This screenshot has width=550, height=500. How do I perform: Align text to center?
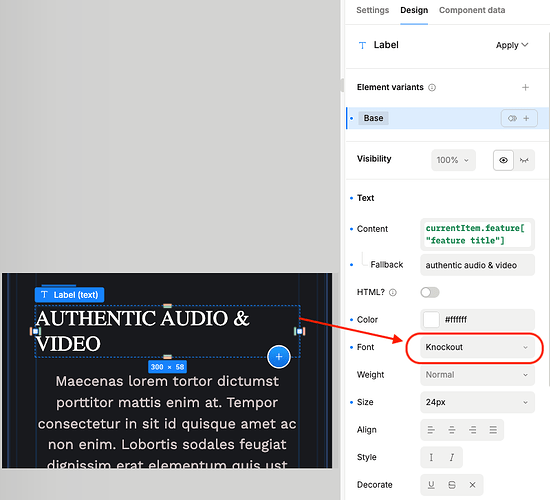point(452,430)
